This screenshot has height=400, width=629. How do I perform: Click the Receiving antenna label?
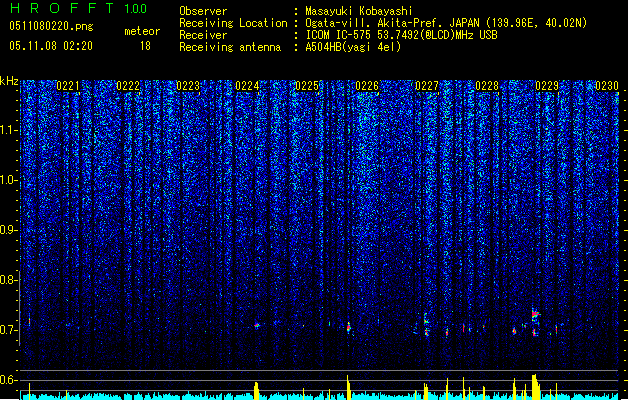(230, 47)
